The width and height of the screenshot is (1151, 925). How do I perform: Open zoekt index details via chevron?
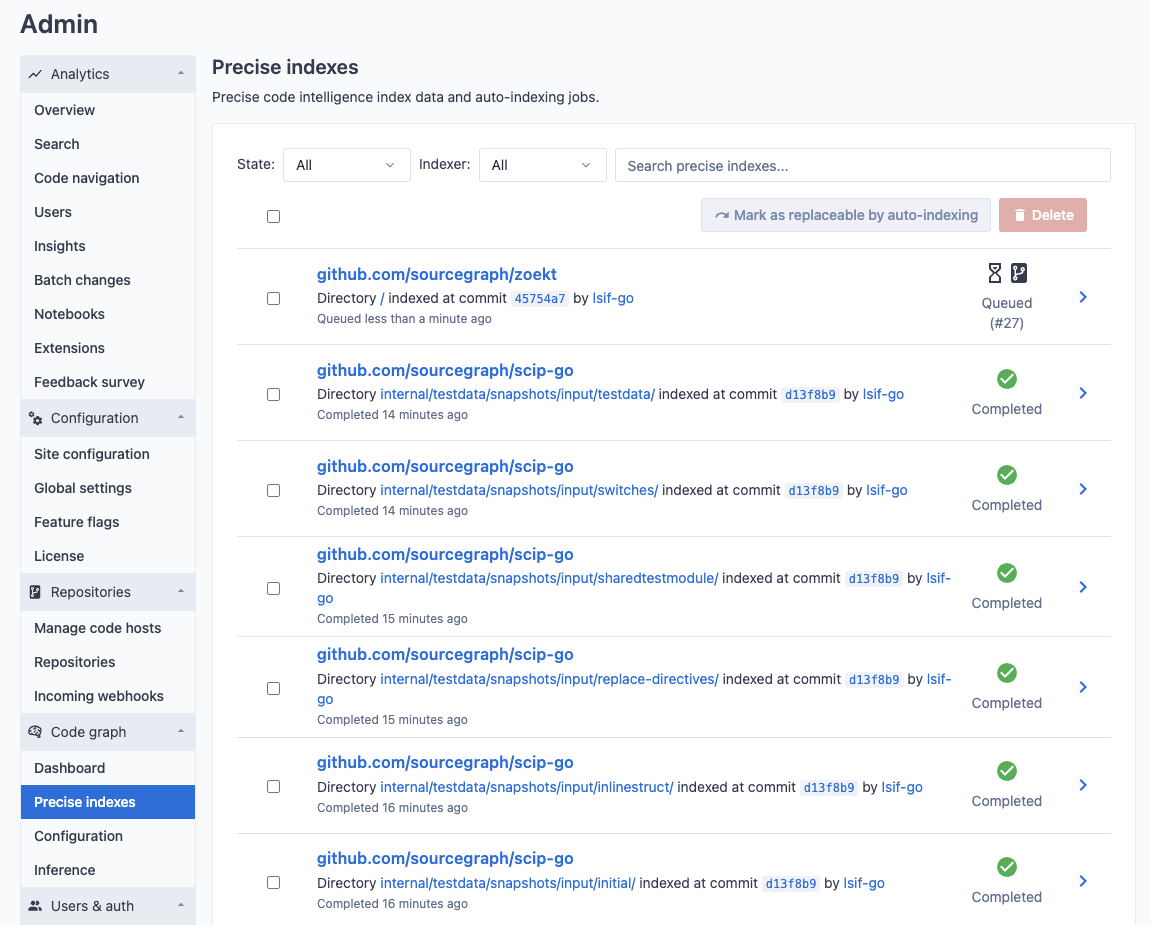(x=1083, y=297)
